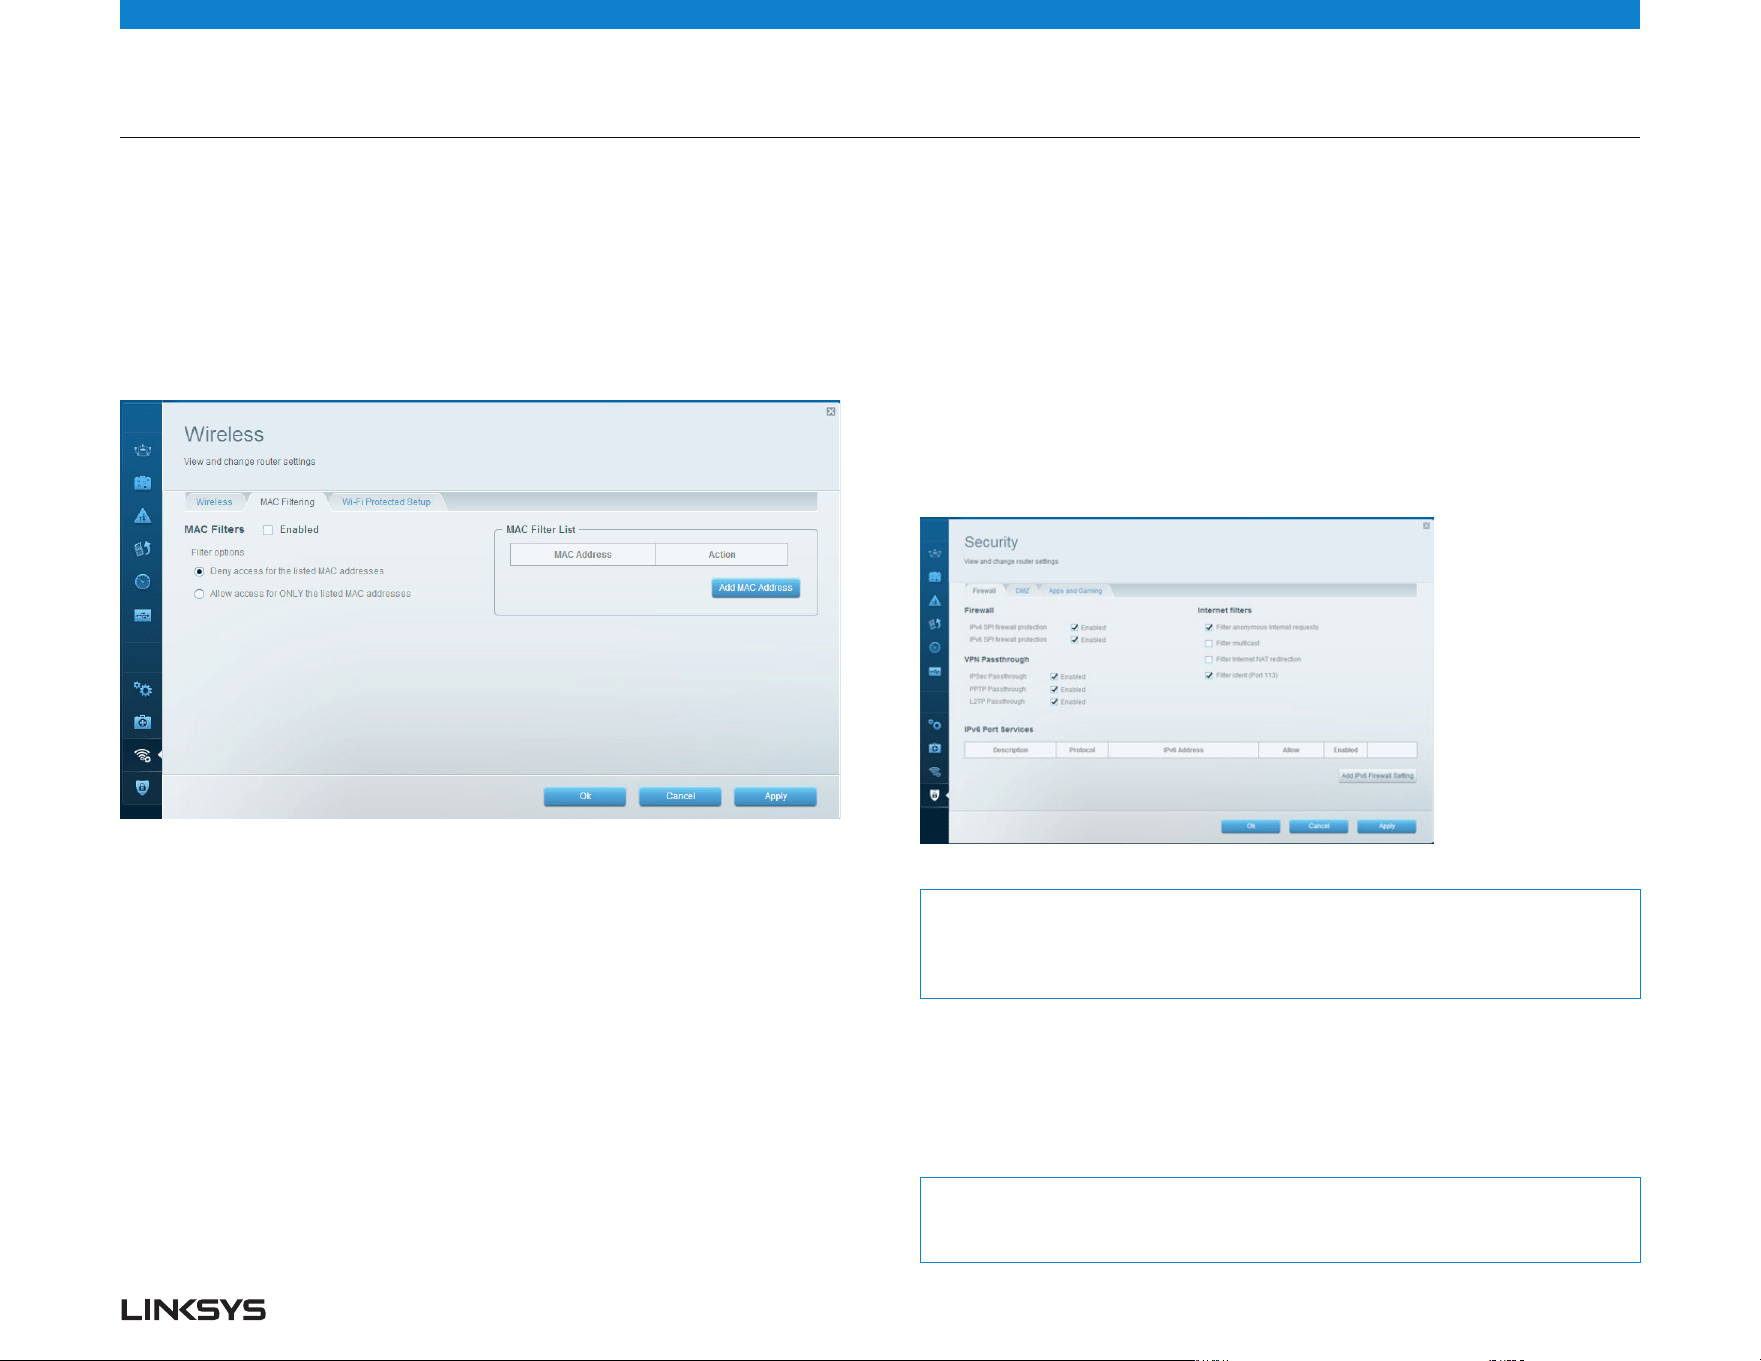Open Connectivity gears icon in Wireless window sidebar
The image size is (1761, 1361).
click(143, 689)
